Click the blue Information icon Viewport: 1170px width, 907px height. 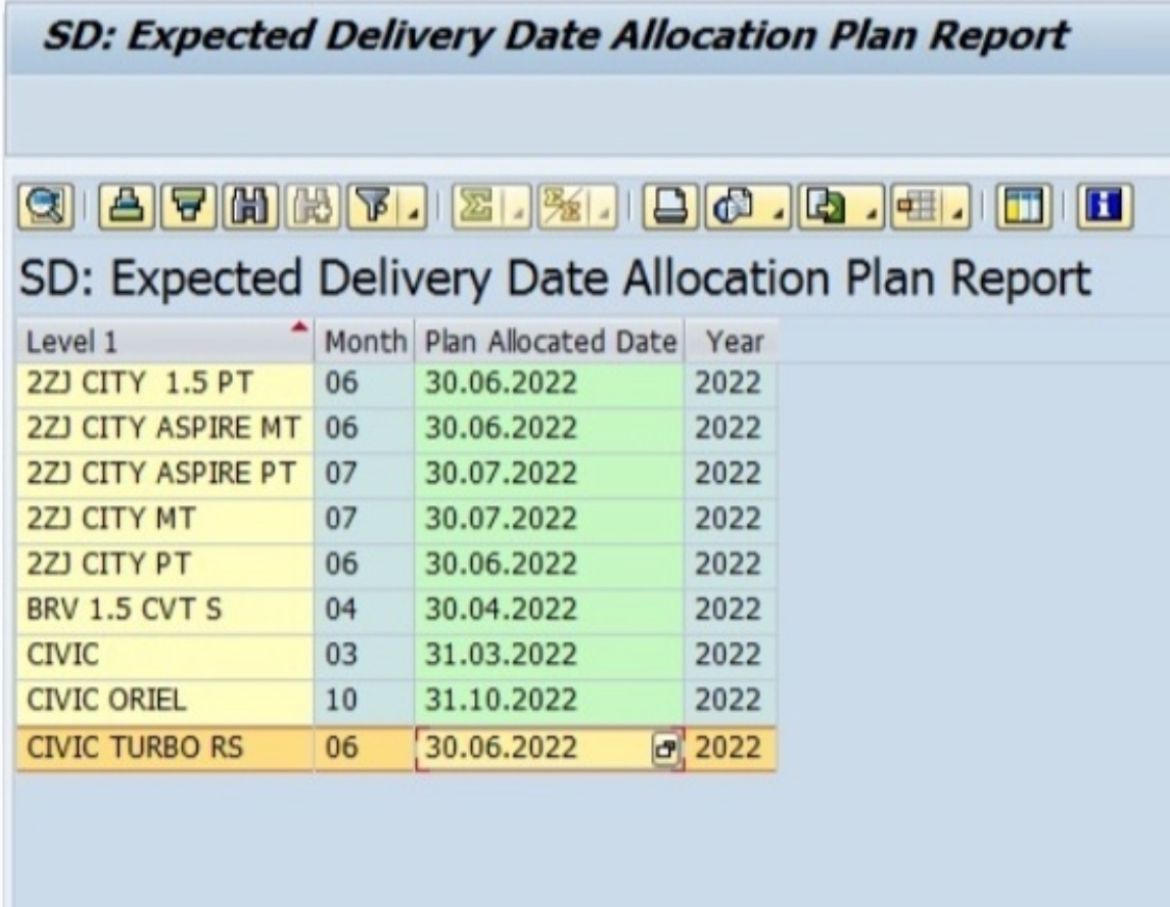pyautogui.click(x=1104, y=207)
